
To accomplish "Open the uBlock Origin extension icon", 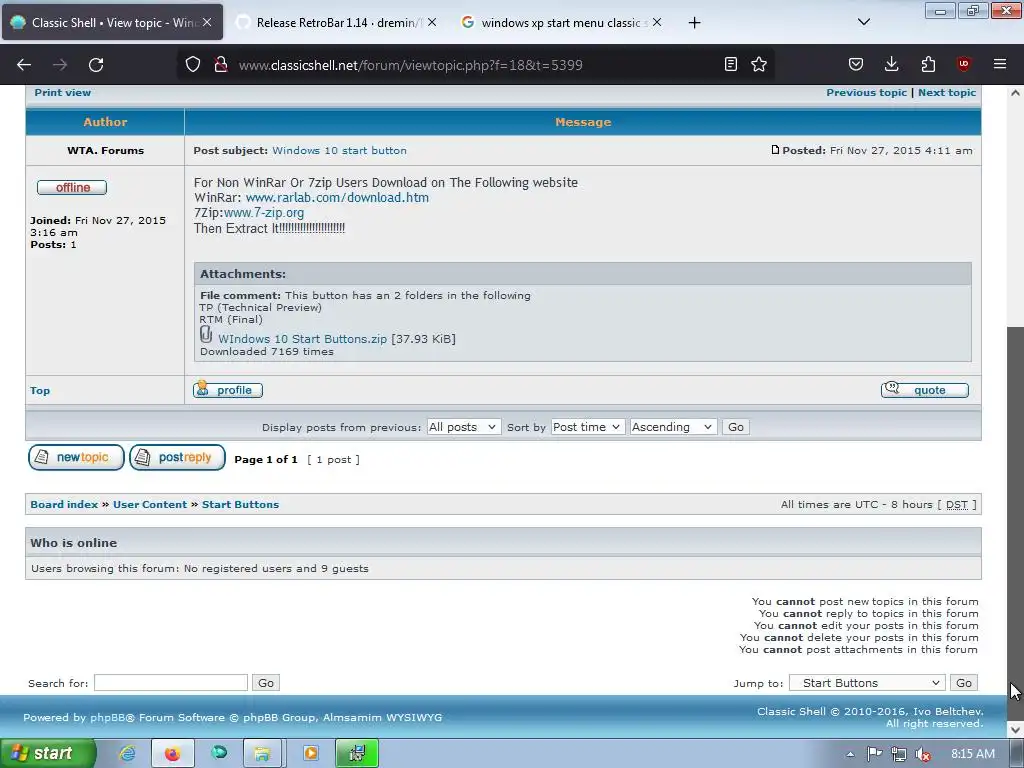I will pyautogui.click(x=963, y=64).
